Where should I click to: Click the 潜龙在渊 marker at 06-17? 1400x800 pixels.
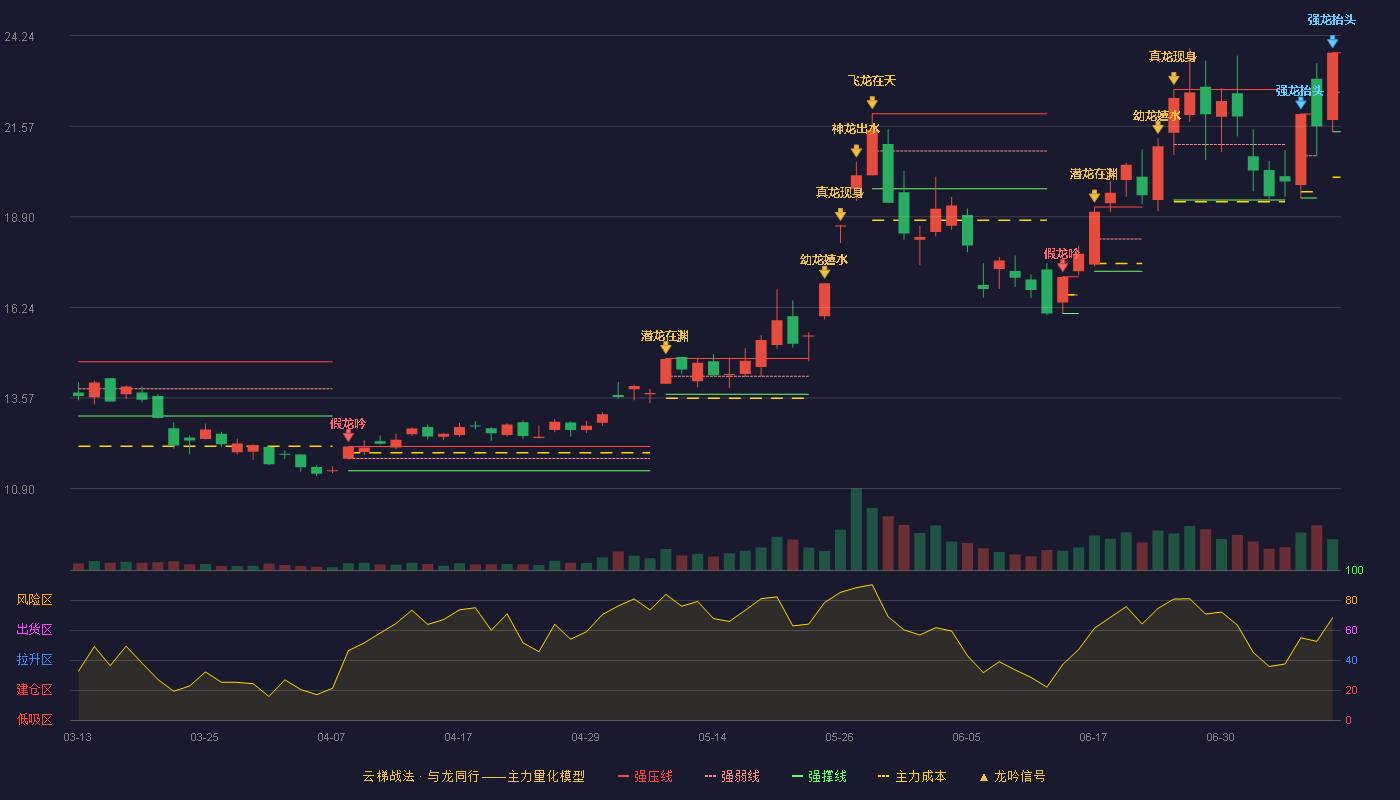[x=1094, y=196]
